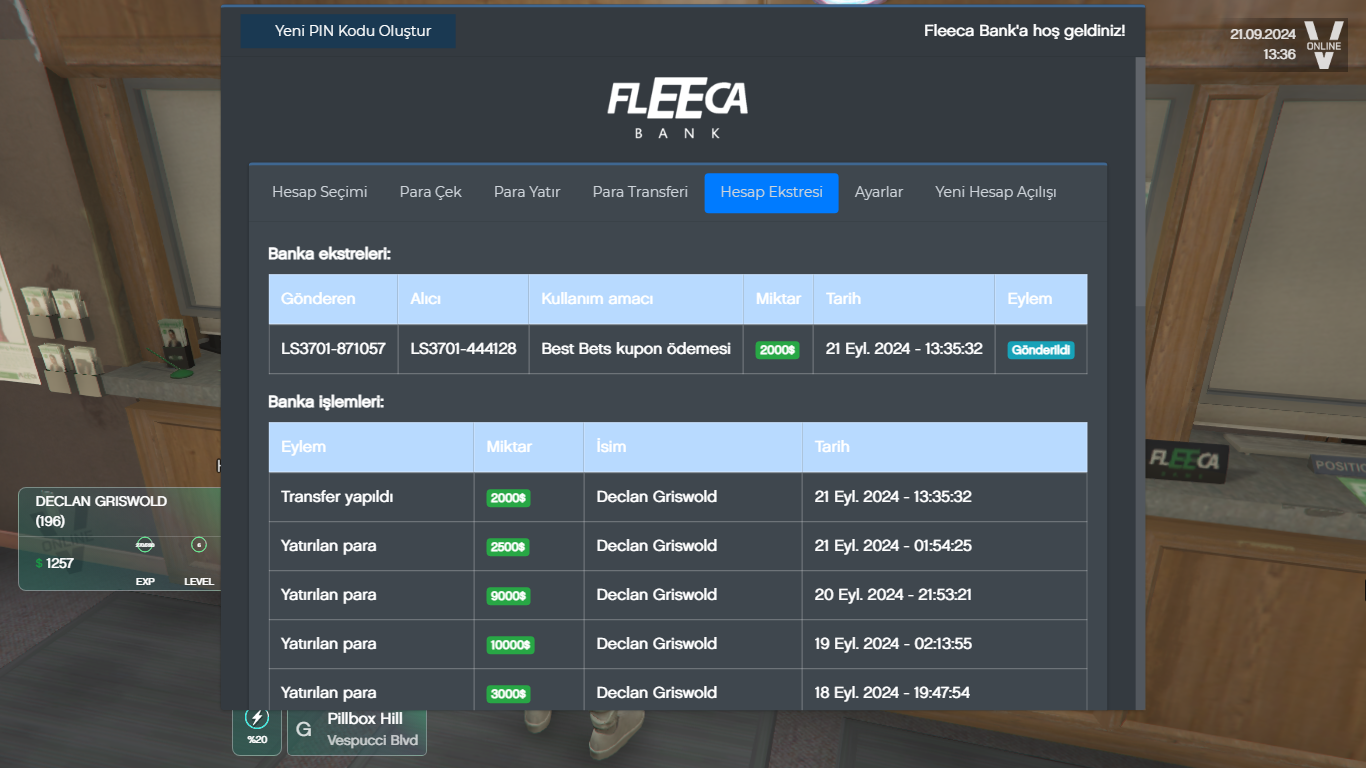Click the date 19 Eyl. 2024 - 02:13:55
The height and width of the screenshot is (768, 1366).
point(893,644)
